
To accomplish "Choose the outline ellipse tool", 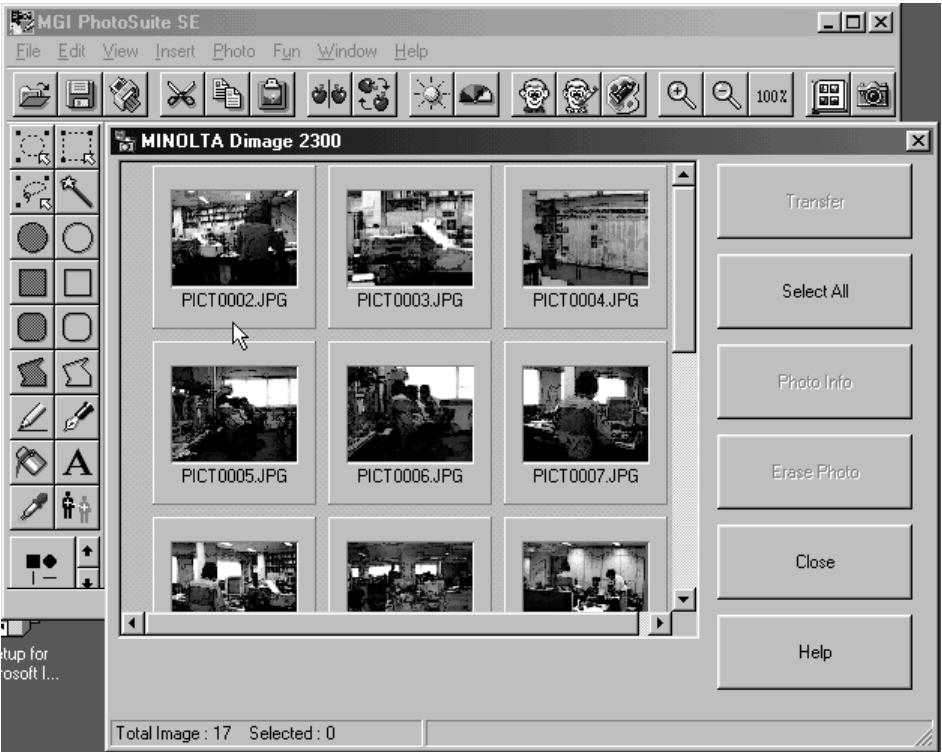I will 77,237.
